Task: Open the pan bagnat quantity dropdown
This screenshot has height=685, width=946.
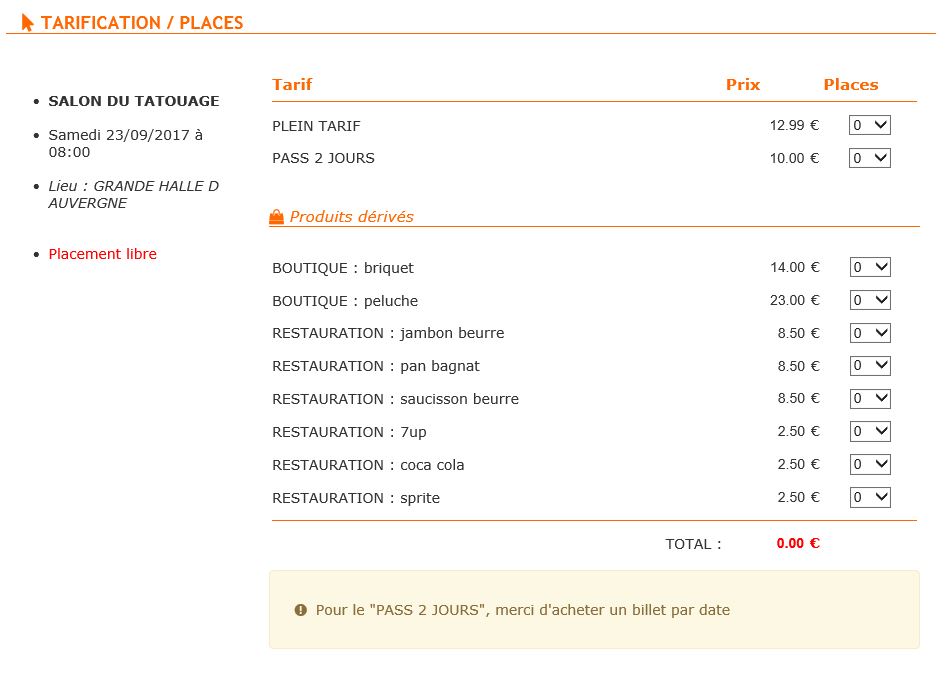Action: click(870, 366)
